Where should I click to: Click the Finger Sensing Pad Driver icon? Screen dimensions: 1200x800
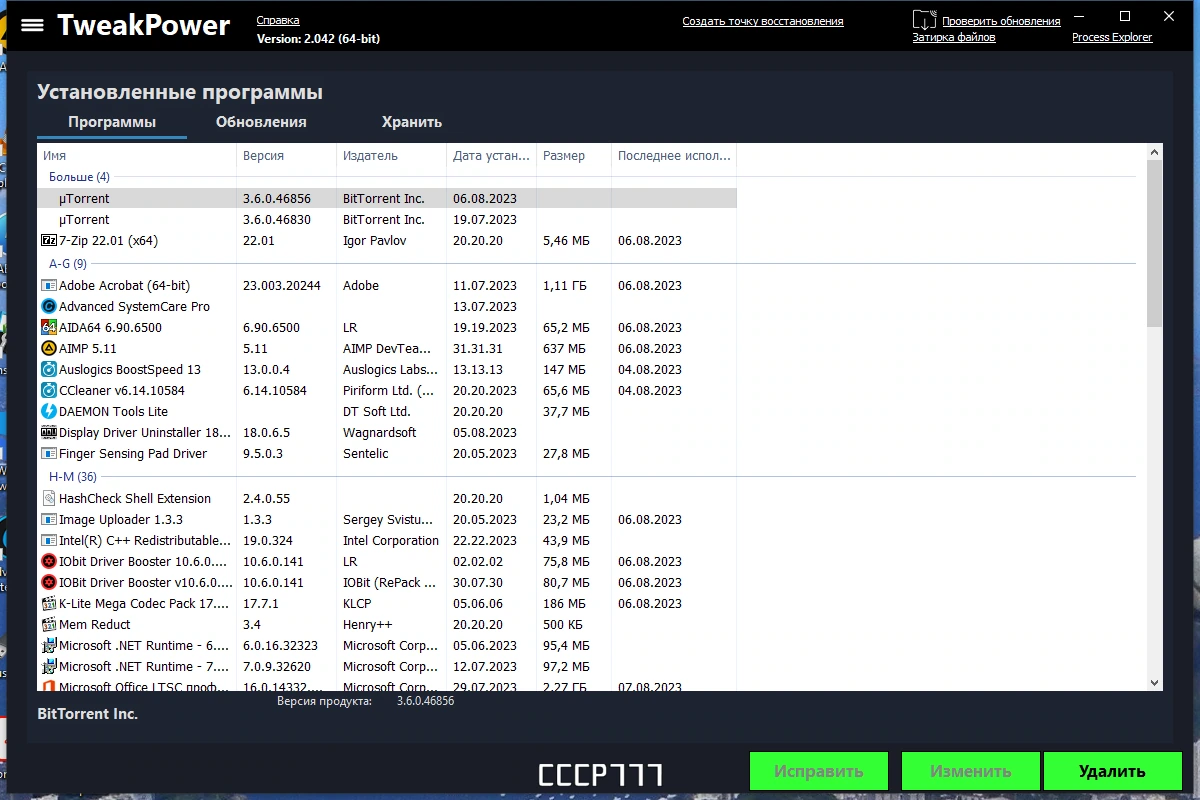49,454
